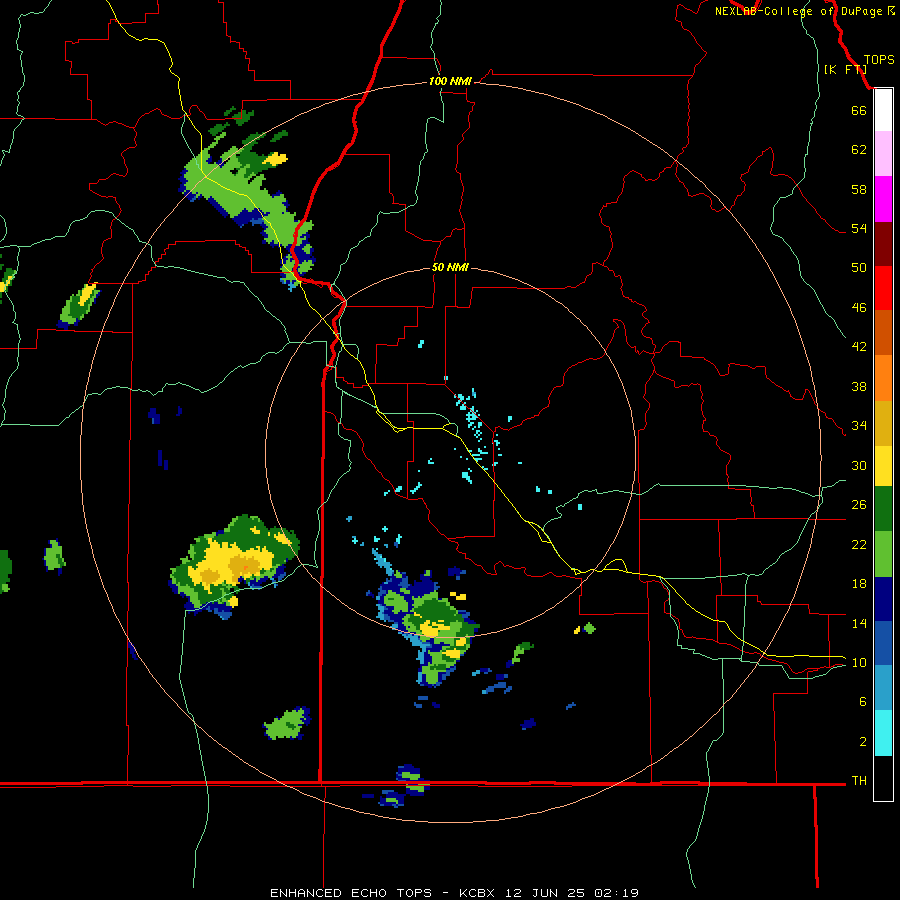900x900 pixels.
Task: Click the '62' legend value
Action: [859, 150]
